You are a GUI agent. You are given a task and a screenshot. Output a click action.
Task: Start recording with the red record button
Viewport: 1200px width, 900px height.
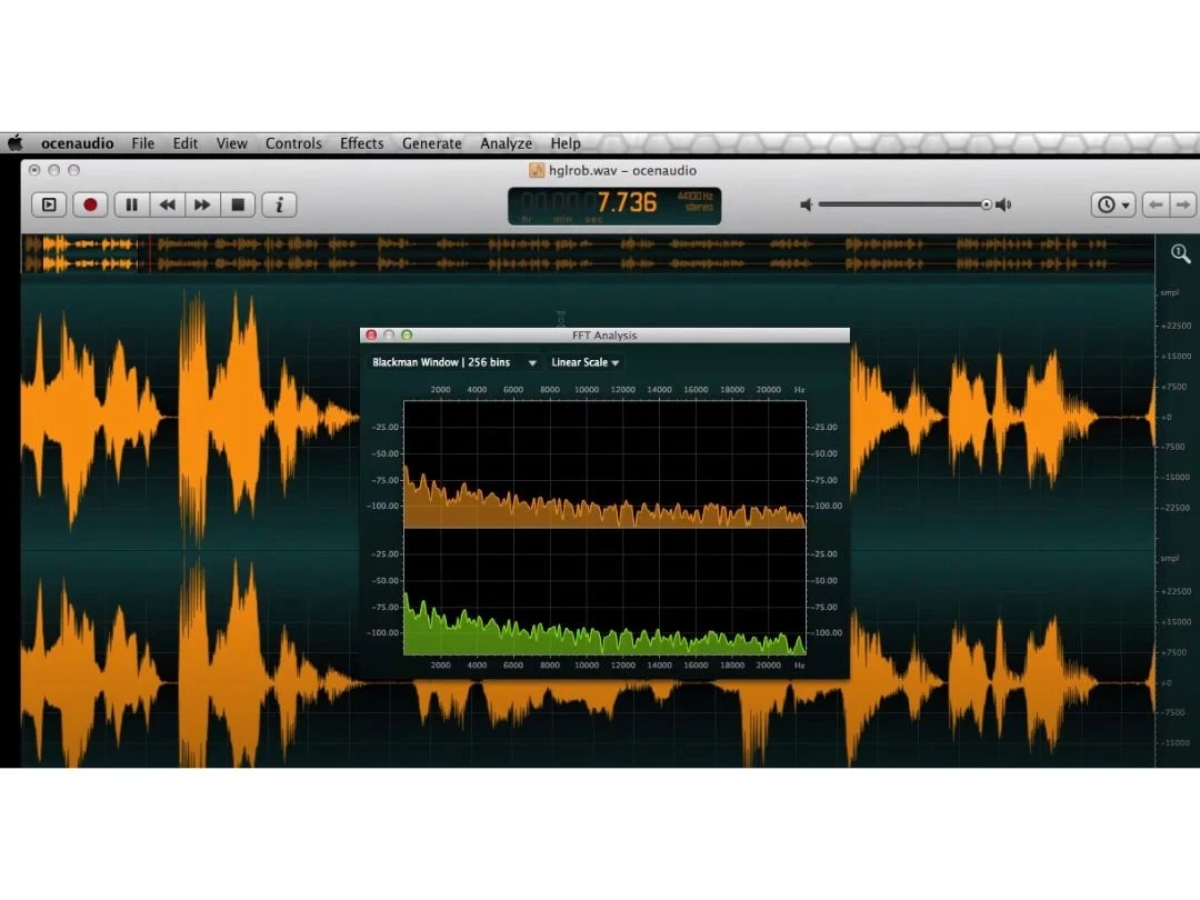[x=90, y=205]
